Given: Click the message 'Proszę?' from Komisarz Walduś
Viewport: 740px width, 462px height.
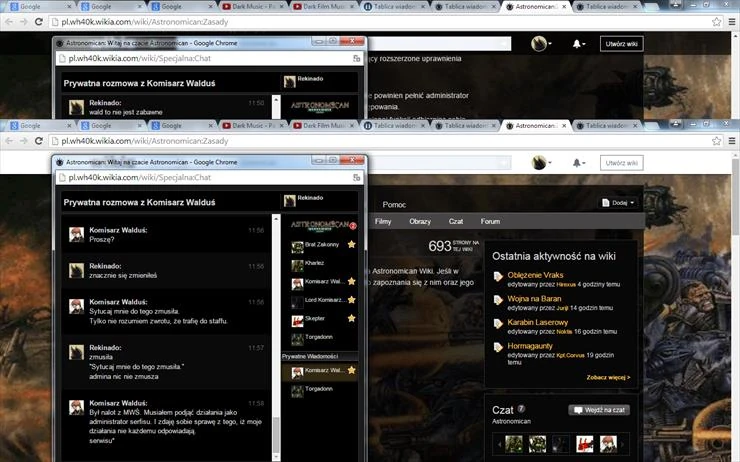Looking at the screenshot, I should (x=101, y=239).
